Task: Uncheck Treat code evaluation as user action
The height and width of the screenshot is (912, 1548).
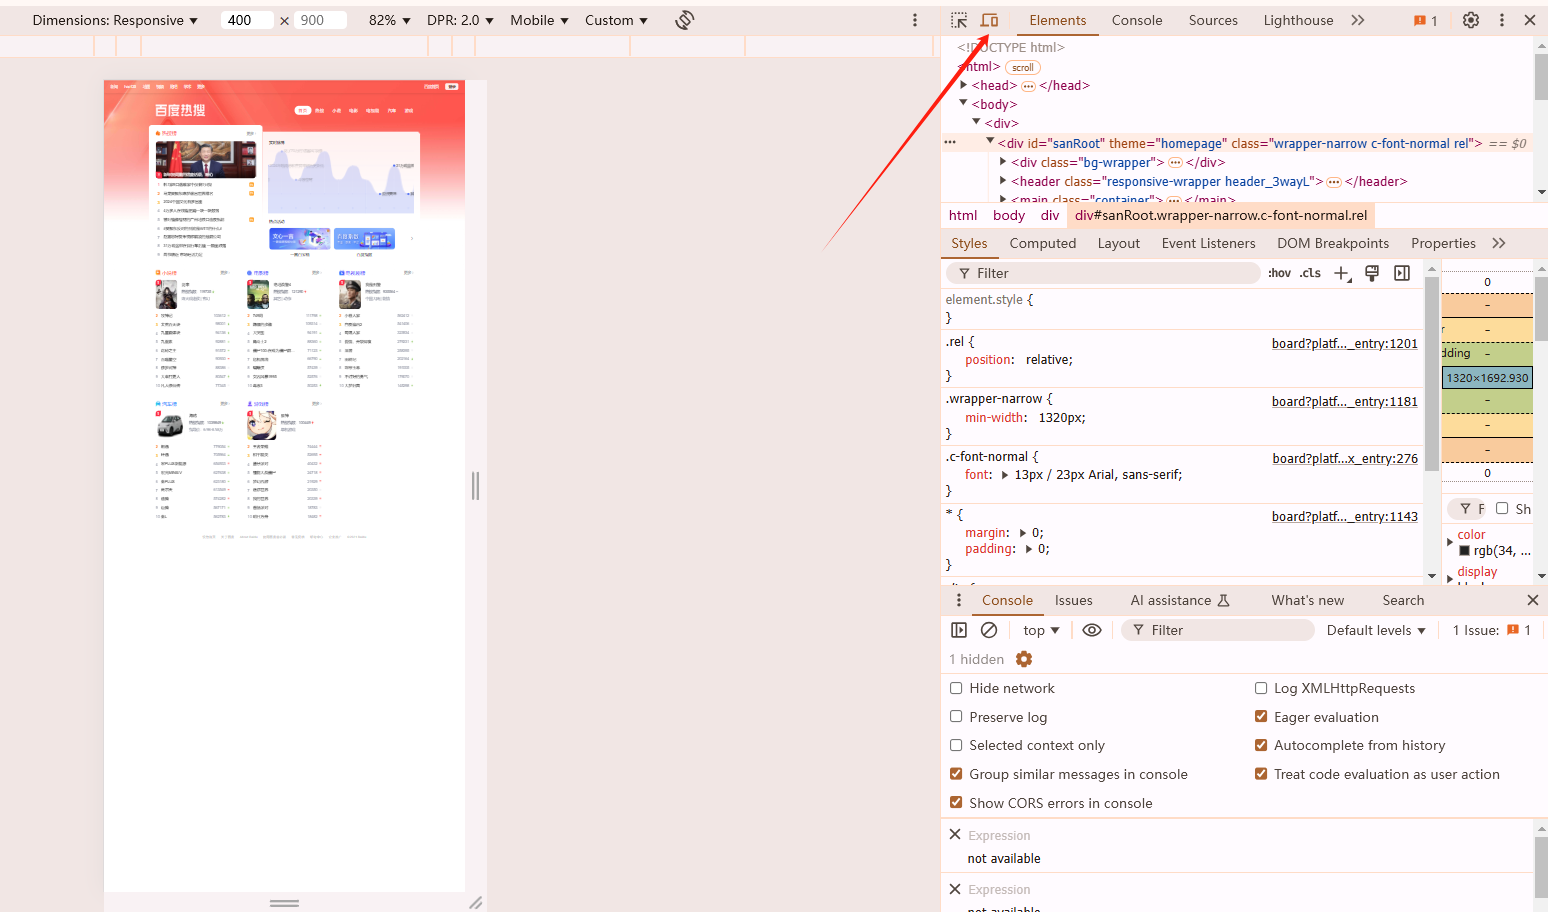Action: [x=1261, y=774]
